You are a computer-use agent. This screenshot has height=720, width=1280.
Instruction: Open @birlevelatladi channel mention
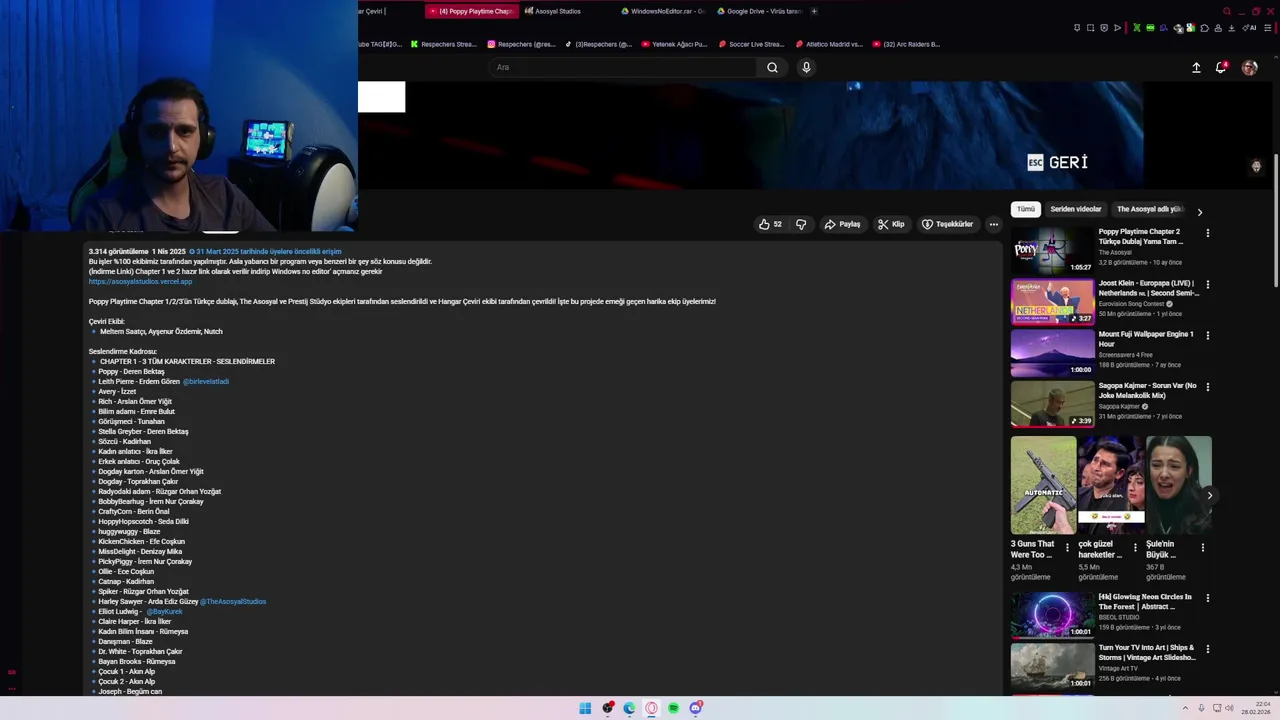[x=206, y=381]
